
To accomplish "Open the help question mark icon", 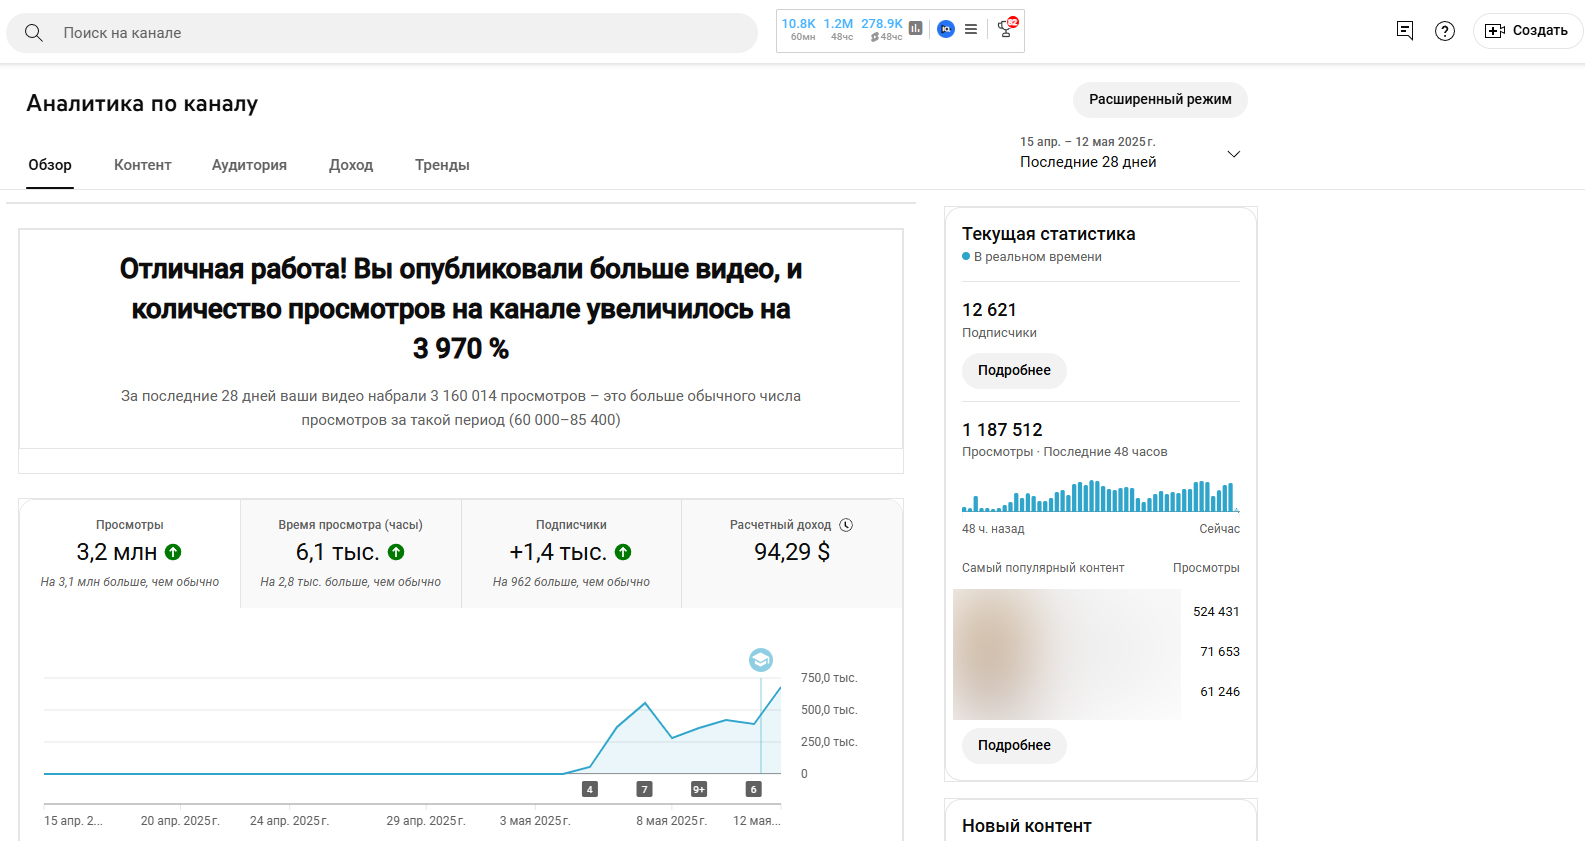I will pyautogui.click(x=1445, y=31).
